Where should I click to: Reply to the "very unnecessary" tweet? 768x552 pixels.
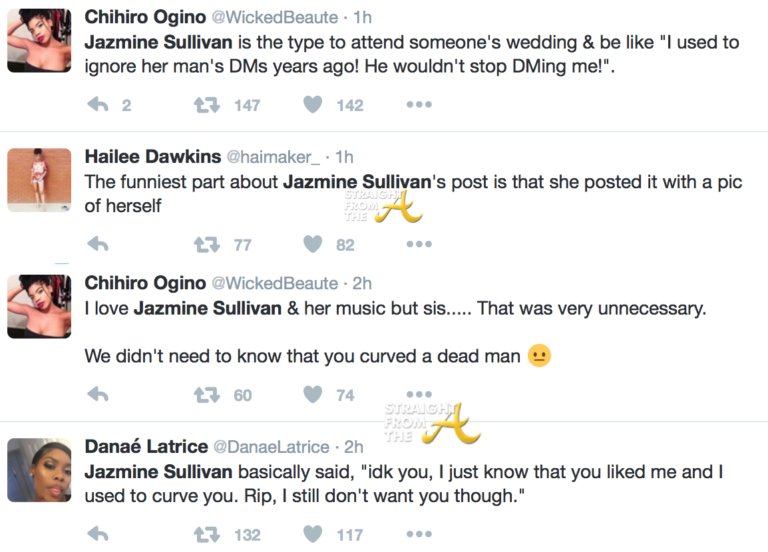tap(98, 395)
